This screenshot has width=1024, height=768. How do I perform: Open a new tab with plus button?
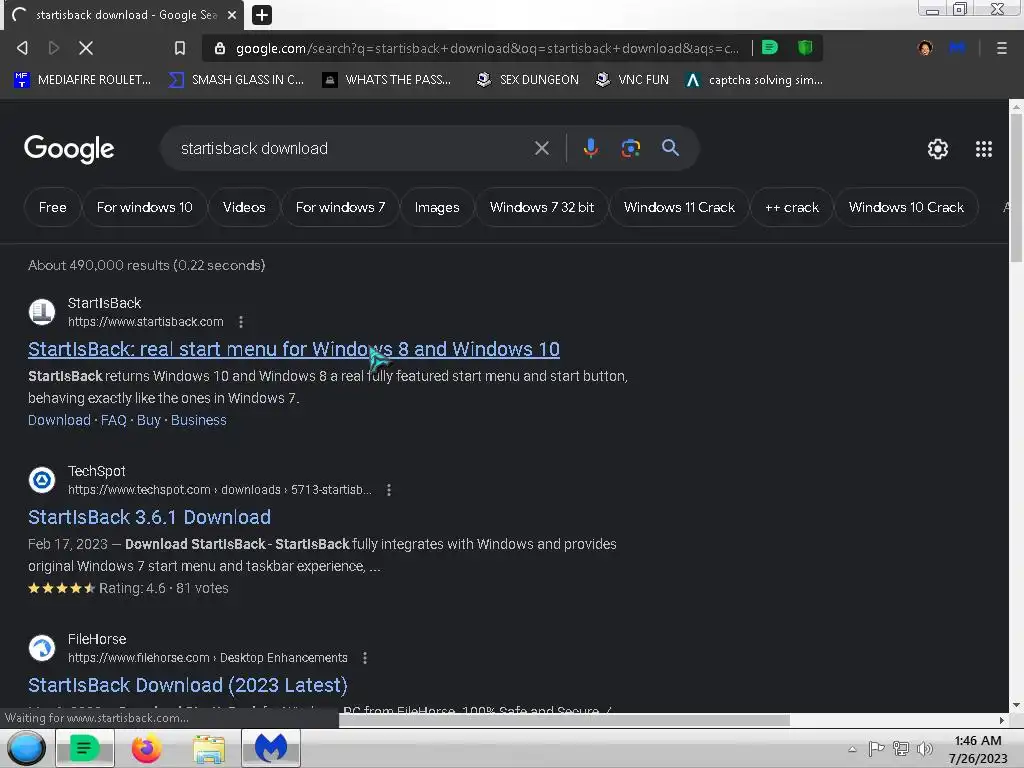click(x=262, y=14)
